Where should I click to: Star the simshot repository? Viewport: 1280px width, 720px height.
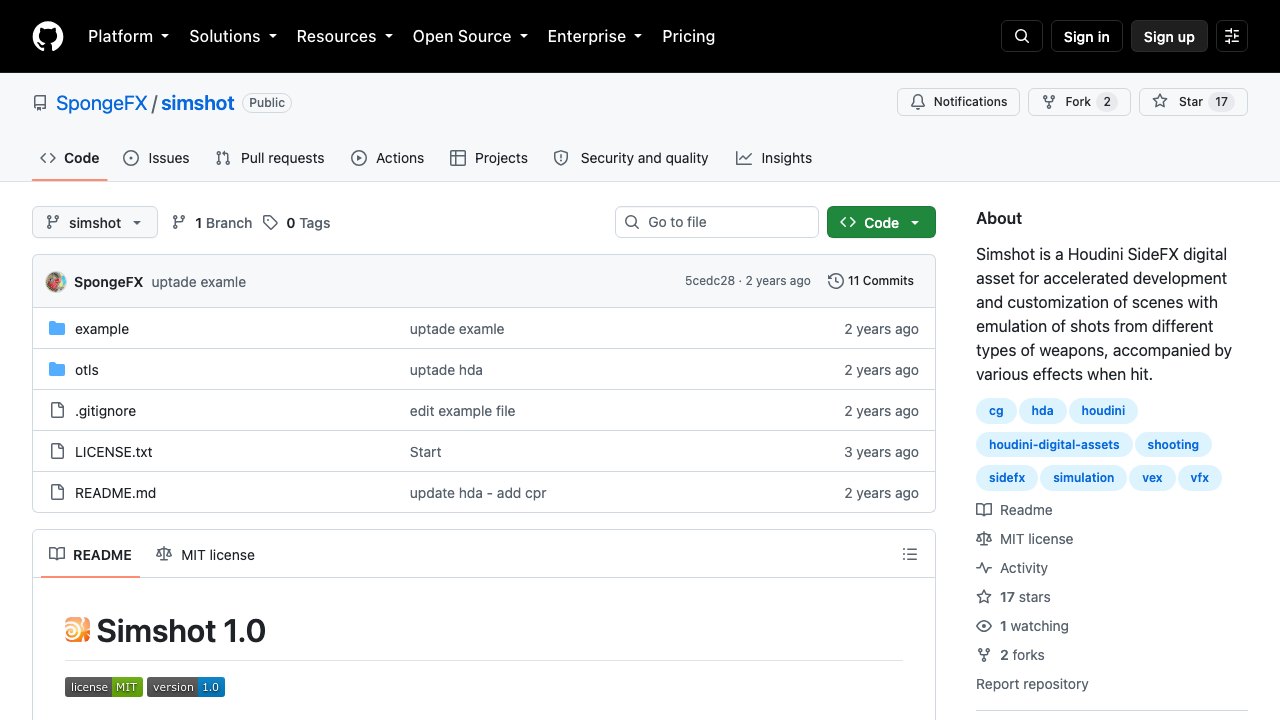pos(1193,102)
